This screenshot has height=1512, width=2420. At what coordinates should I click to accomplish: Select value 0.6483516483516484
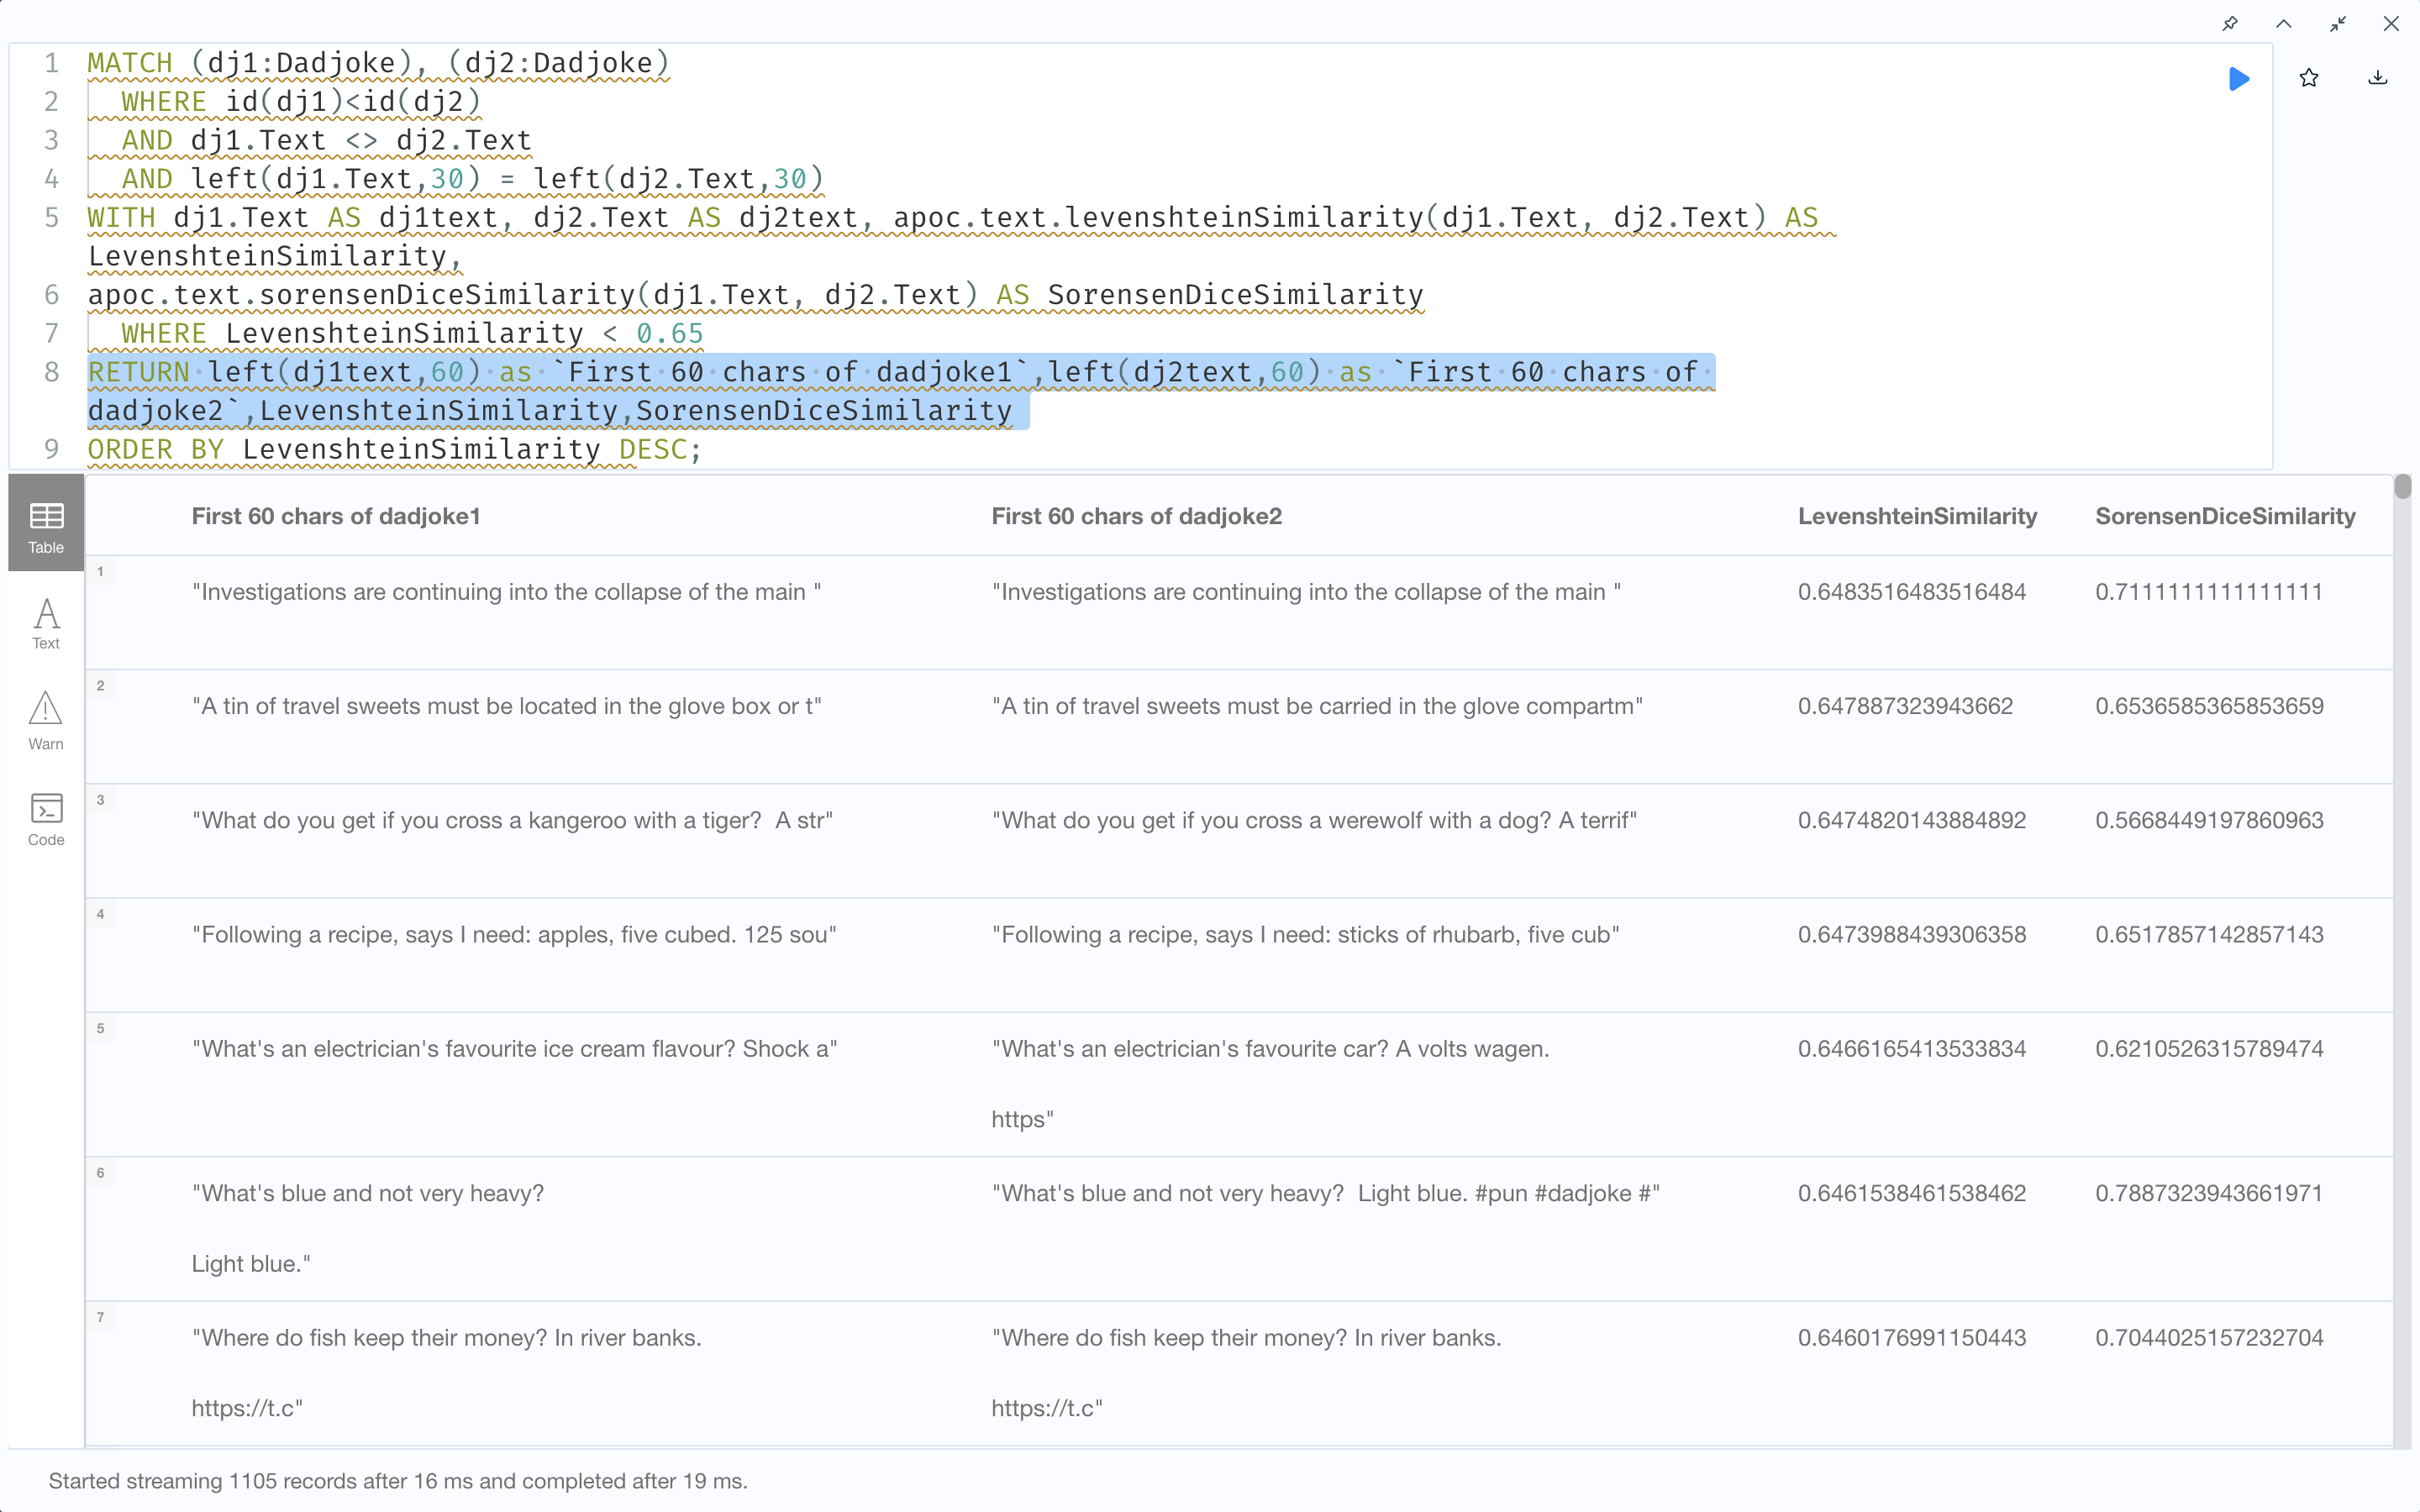(x=1911, y=592)
